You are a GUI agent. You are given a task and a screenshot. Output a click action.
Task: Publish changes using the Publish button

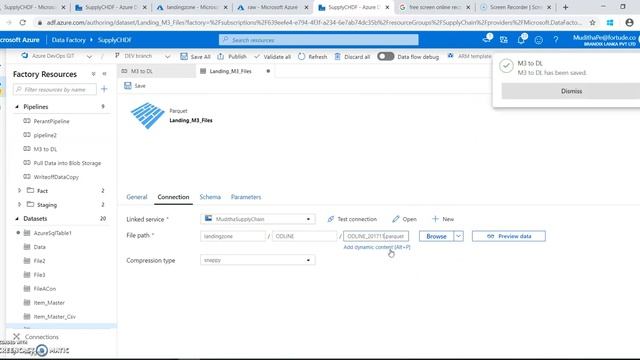(232, 56)
